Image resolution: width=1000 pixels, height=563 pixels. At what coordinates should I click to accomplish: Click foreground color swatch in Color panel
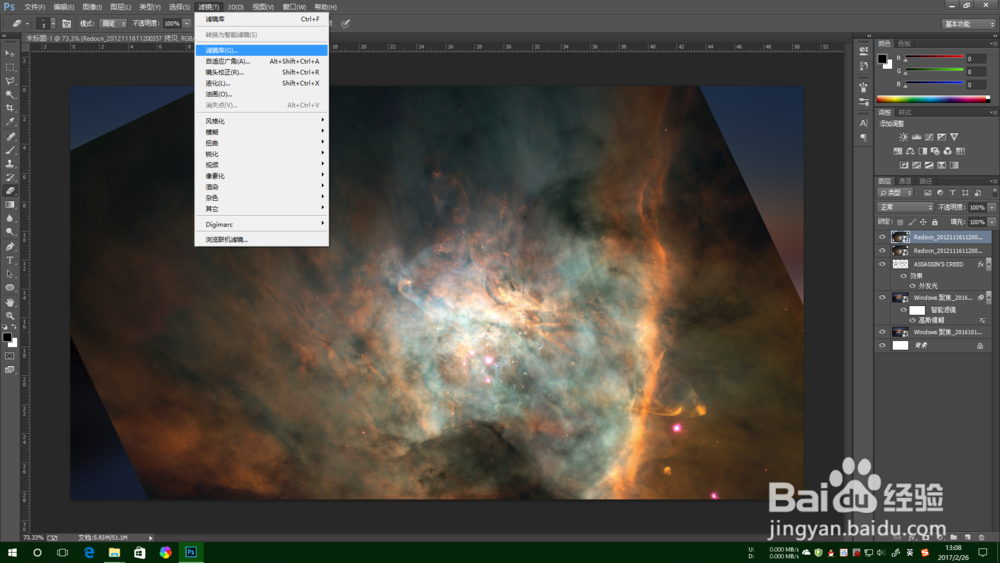point(882,59)
